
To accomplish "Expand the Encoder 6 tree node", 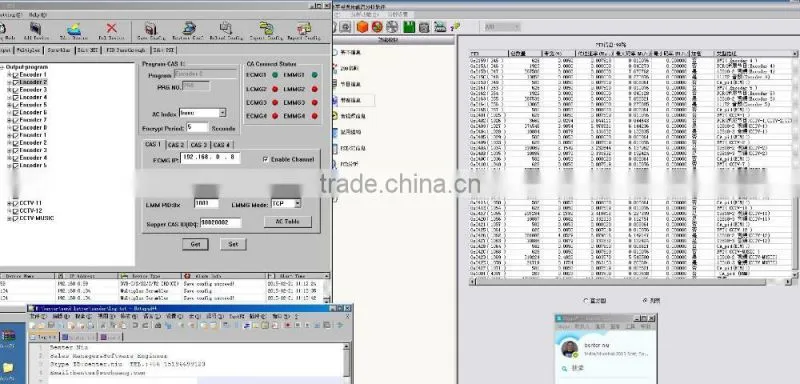I will [x=9, y=112].
